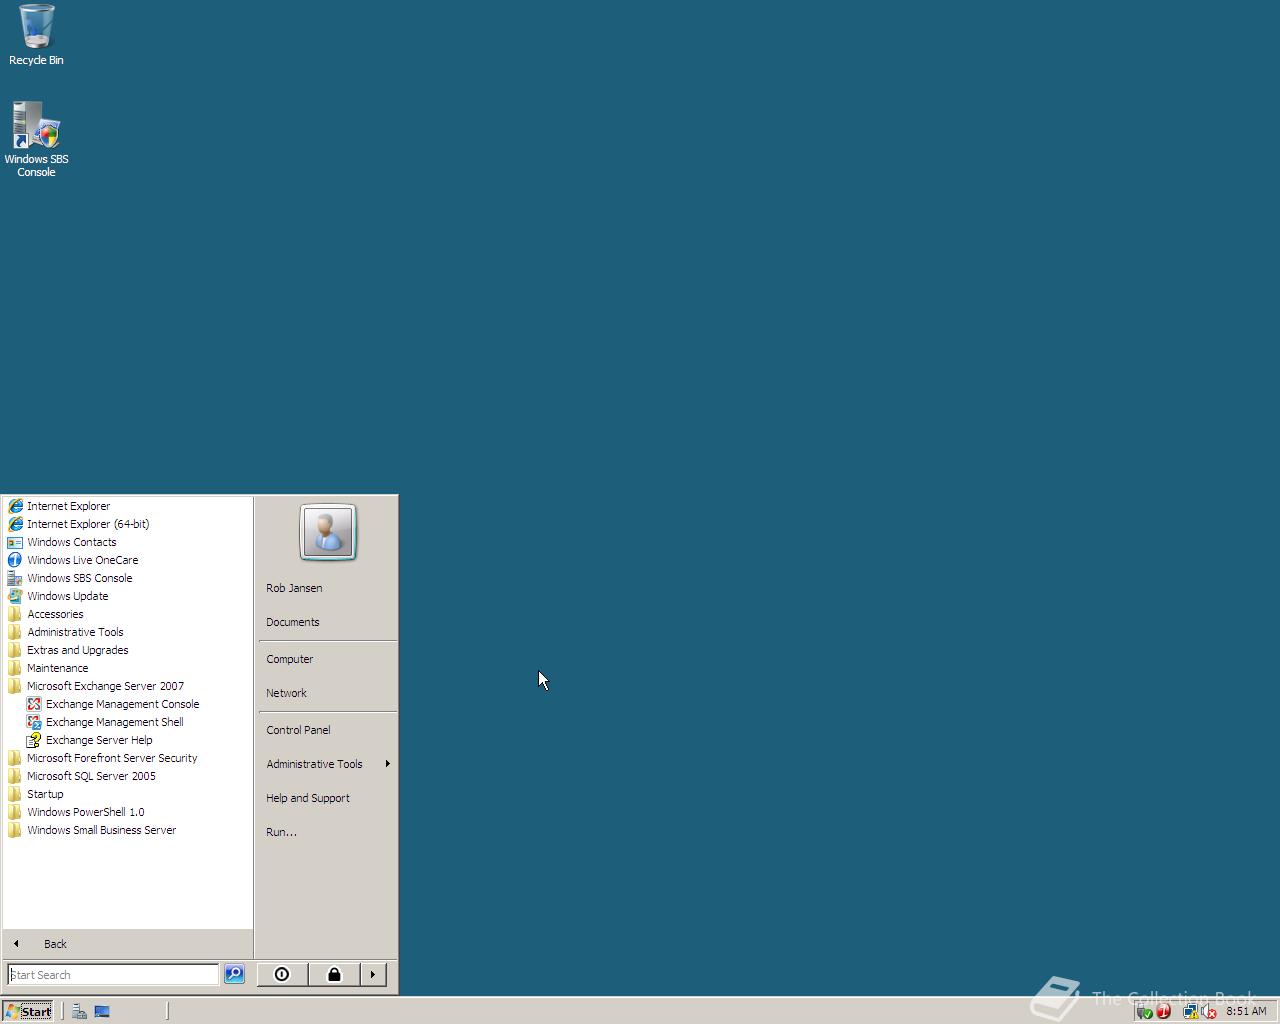
Task: Click the Start button on the taskbar
Action: pyautogui.click(x=28, y=1011)
